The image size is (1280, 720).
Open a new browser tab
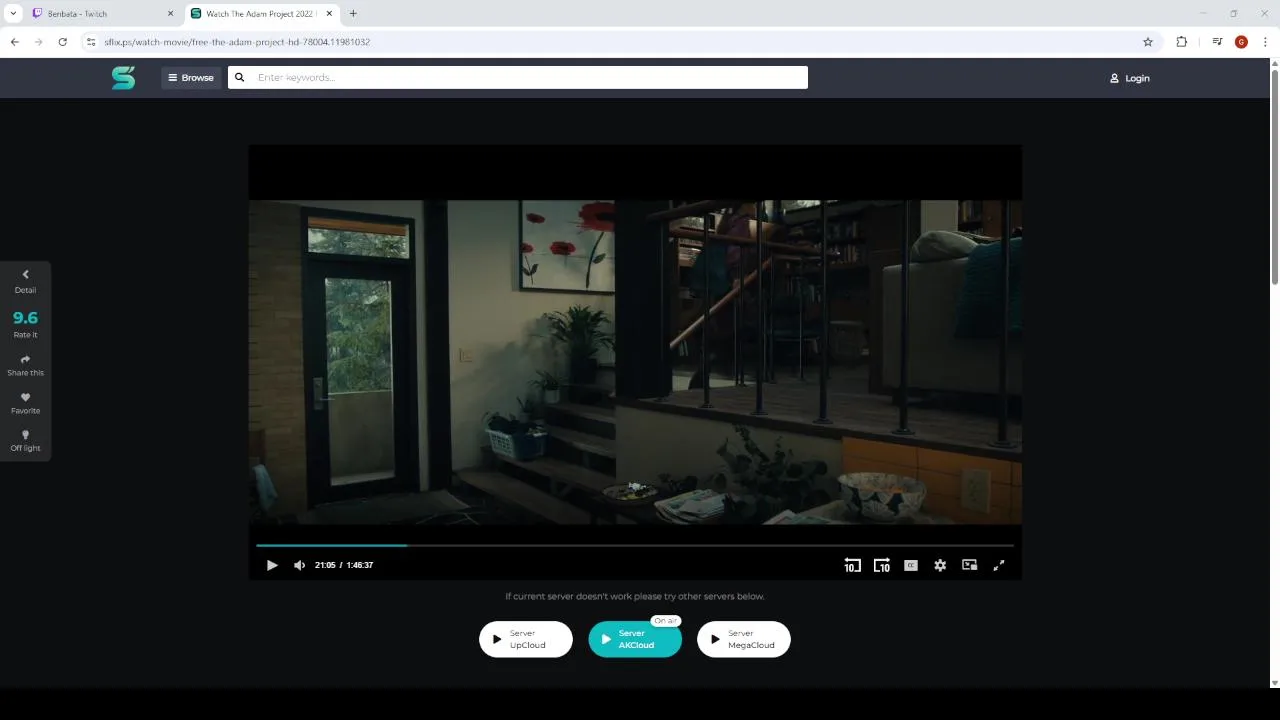click(353, 14)
